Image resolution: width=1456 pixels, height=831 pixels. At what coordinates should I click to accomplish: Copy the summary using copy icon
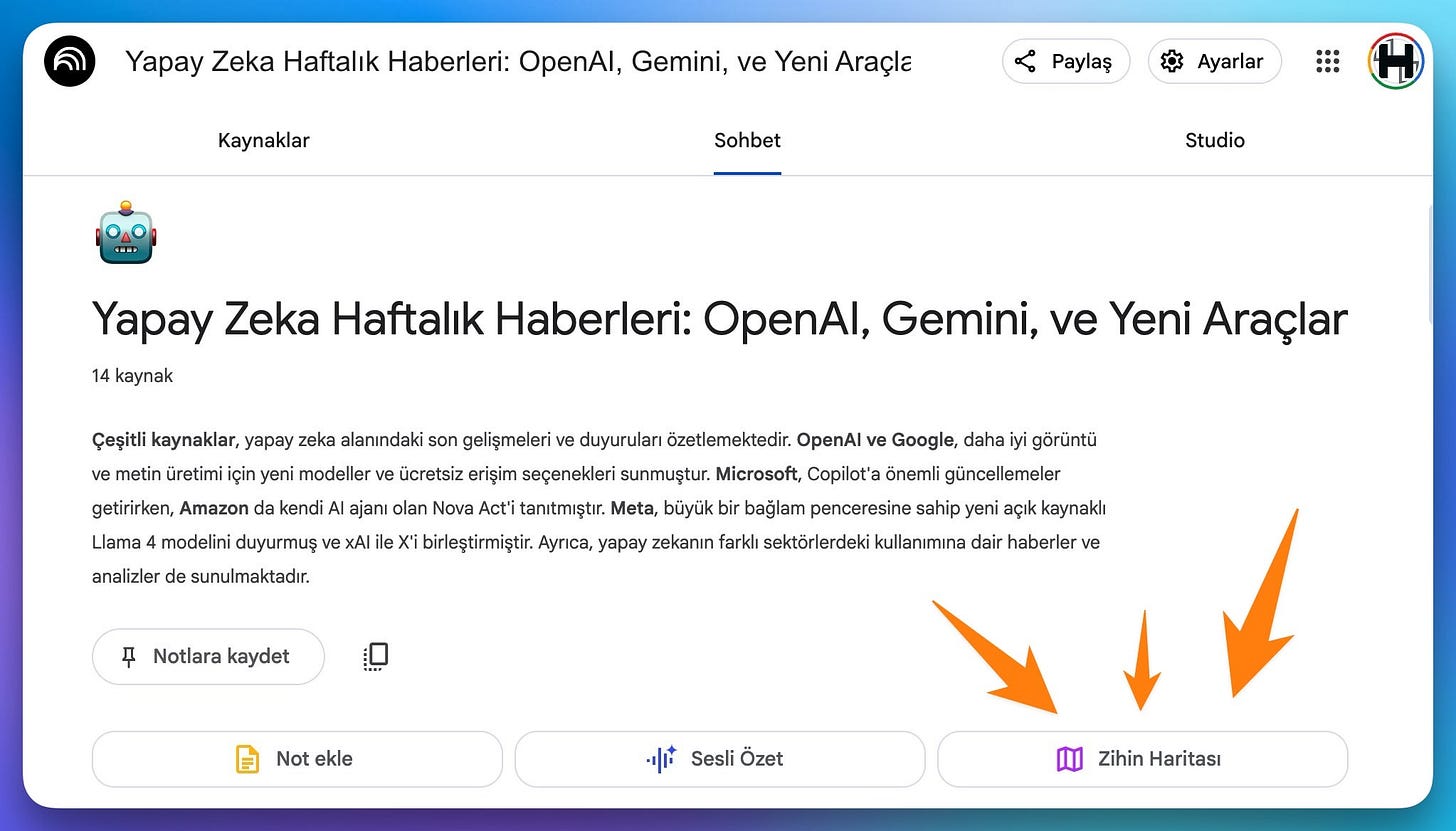click(375, 656)
